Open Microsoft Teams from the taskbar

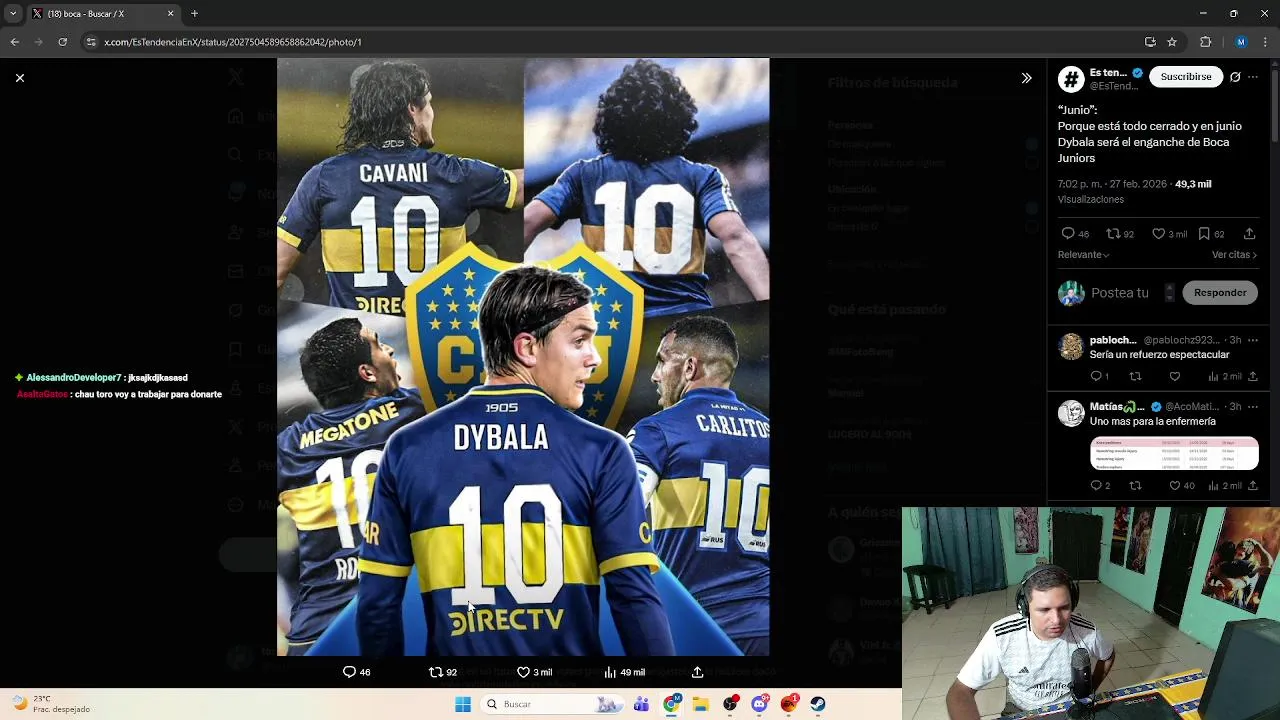point(641,704)
